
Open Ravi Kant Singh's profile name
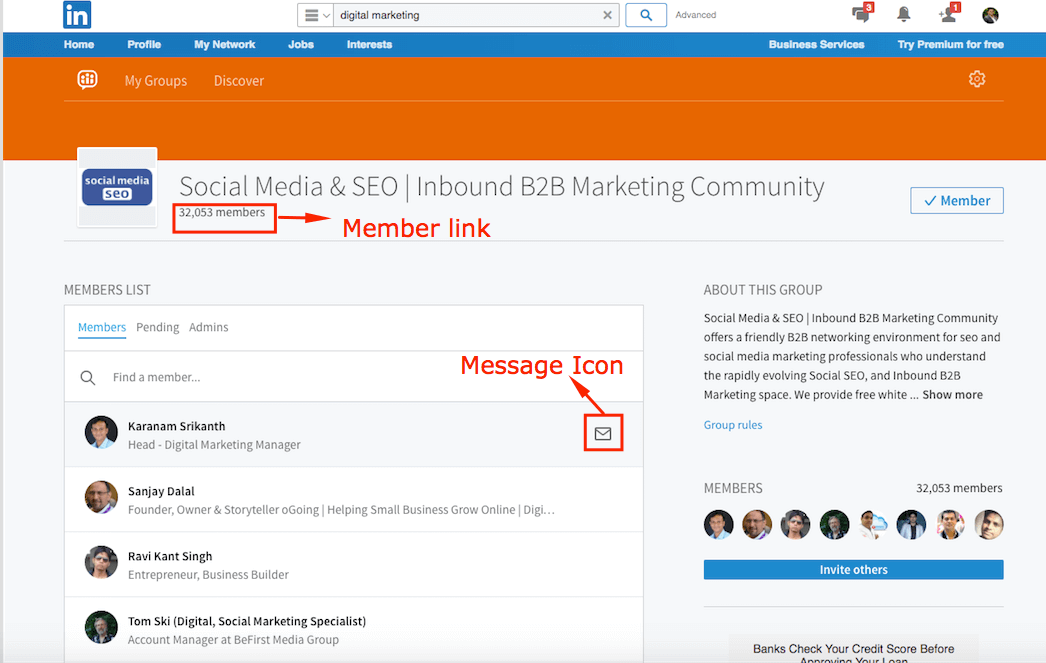pos(170,556)
